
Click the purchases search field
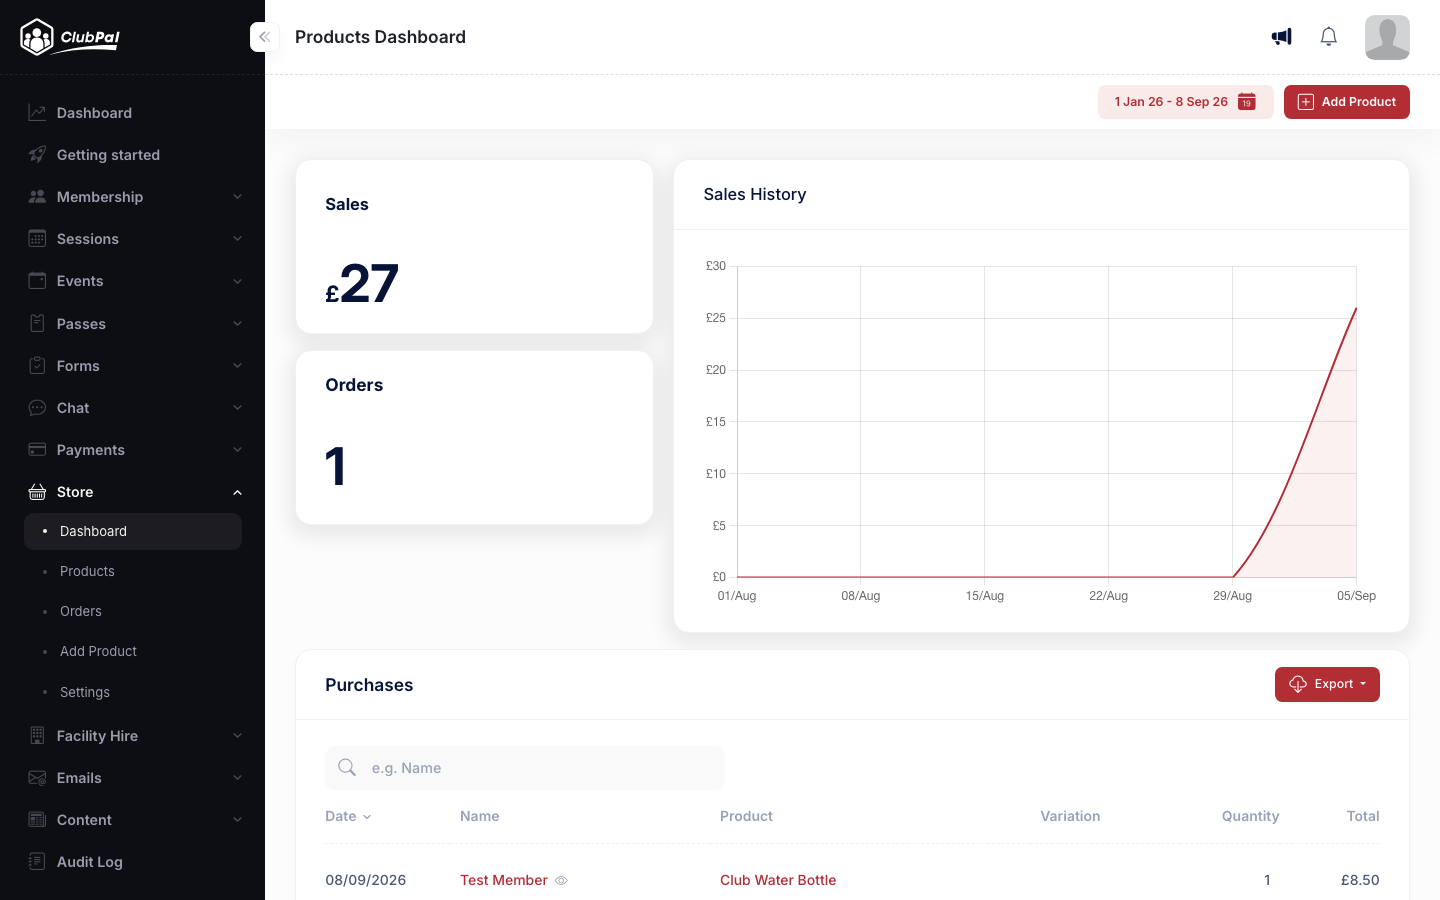(x=525, y=768)
